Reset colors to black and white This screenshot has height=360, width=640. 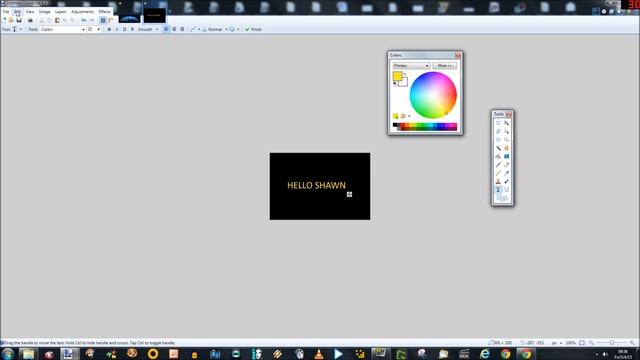pos(395,84)
